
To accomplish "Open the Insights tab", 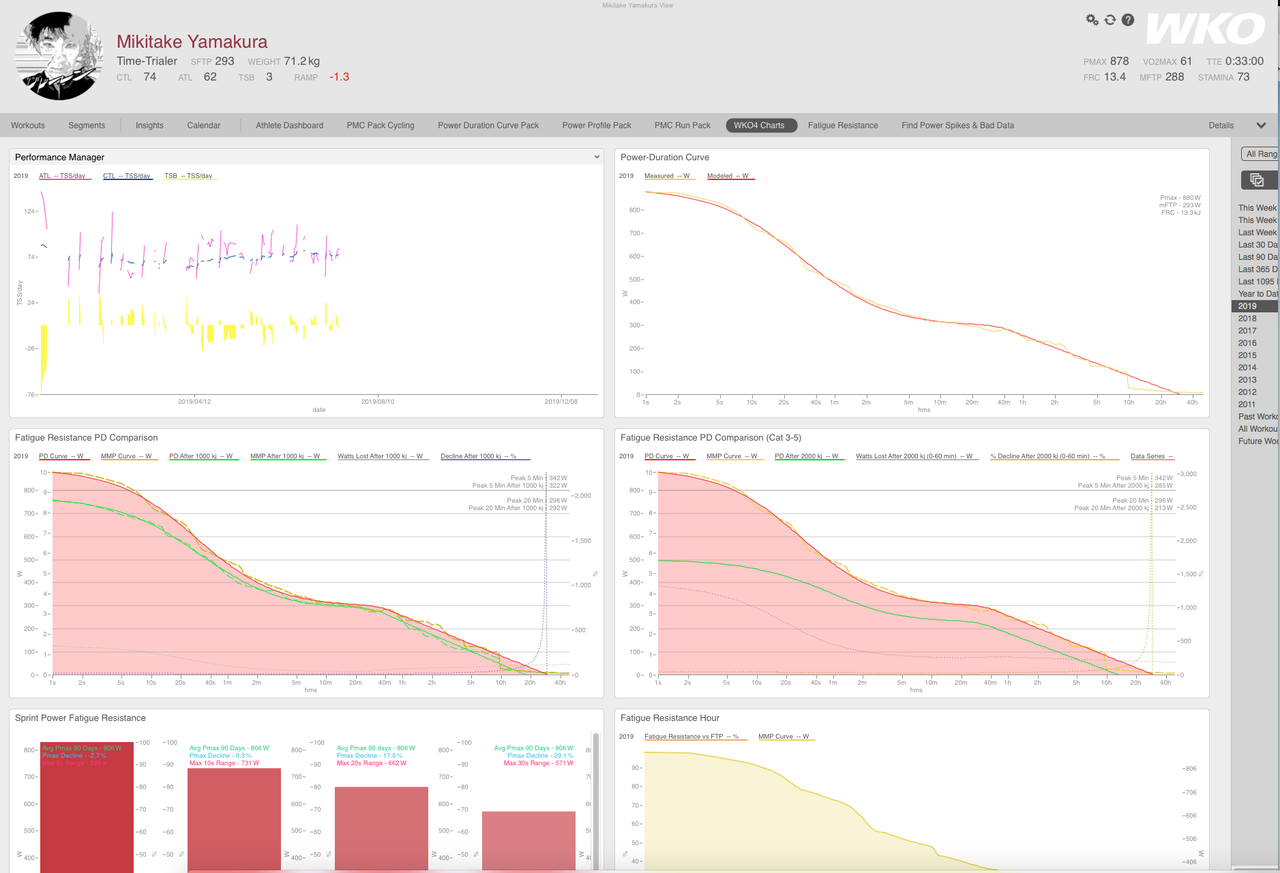I will click(150, 126).
